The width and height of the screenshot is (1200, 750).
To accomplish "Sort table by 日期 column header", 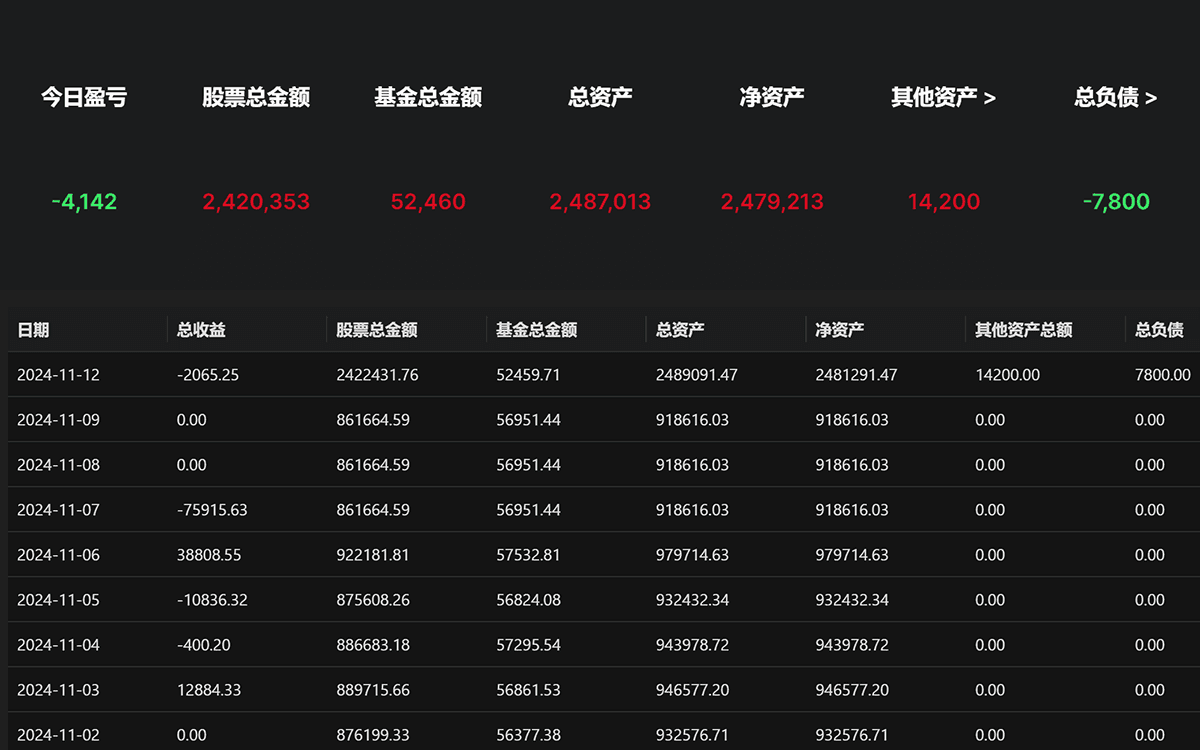I will click(x=34, y=330).
